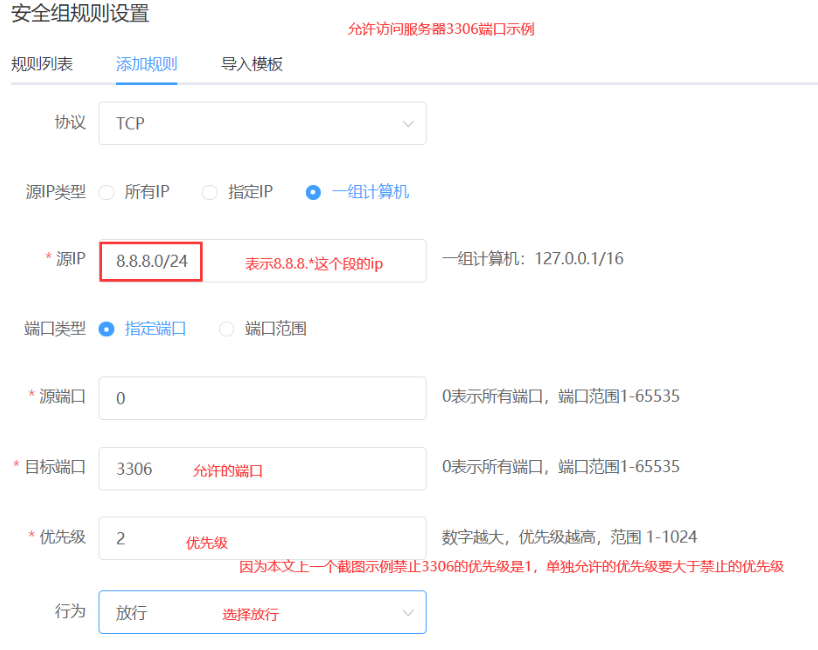Switch to the 规则列表 tab

tap(42, 64)
